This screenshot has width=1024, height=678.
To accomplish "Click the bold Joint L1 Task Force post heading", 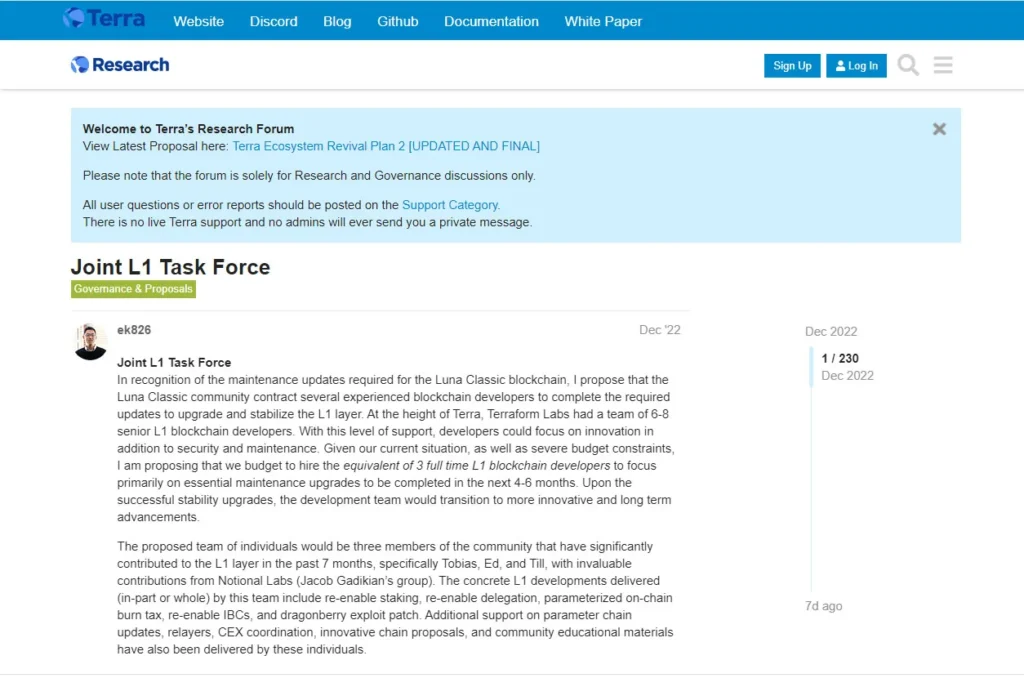I will point(174,363).
